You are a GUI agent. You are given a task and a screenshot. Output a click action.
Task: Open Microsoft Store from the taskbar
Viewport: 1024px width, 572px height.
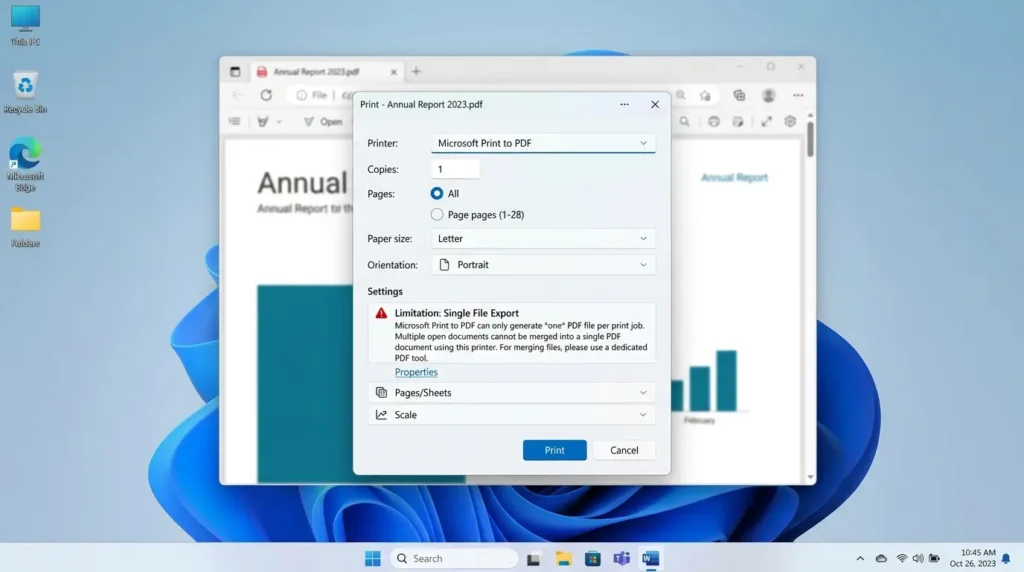[x=592, y=558]
